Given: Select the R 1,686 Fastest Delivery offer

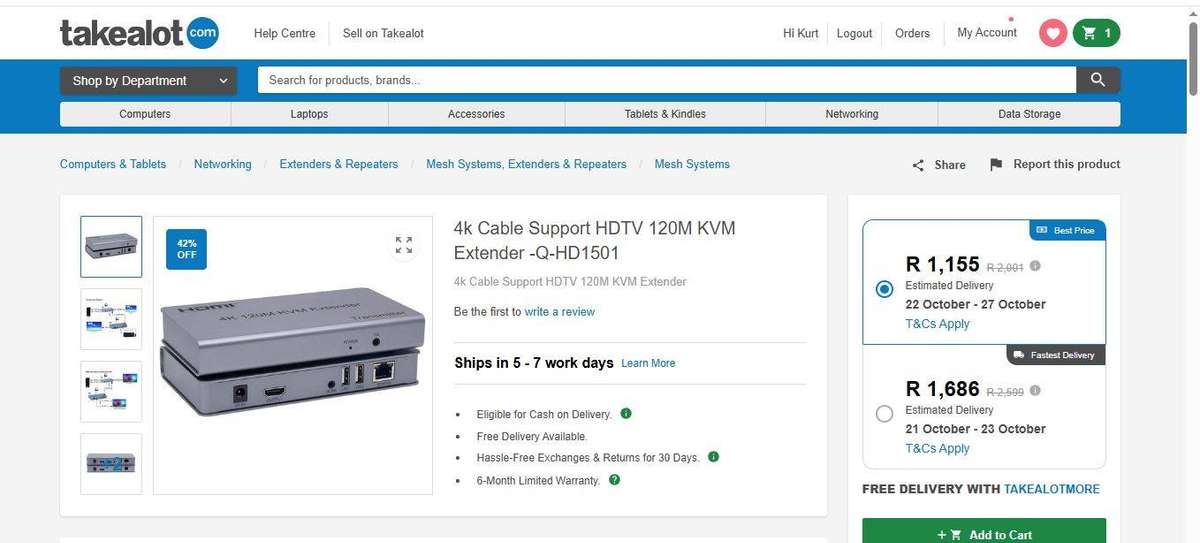Looking at the screenshot, I should [884, 414].
